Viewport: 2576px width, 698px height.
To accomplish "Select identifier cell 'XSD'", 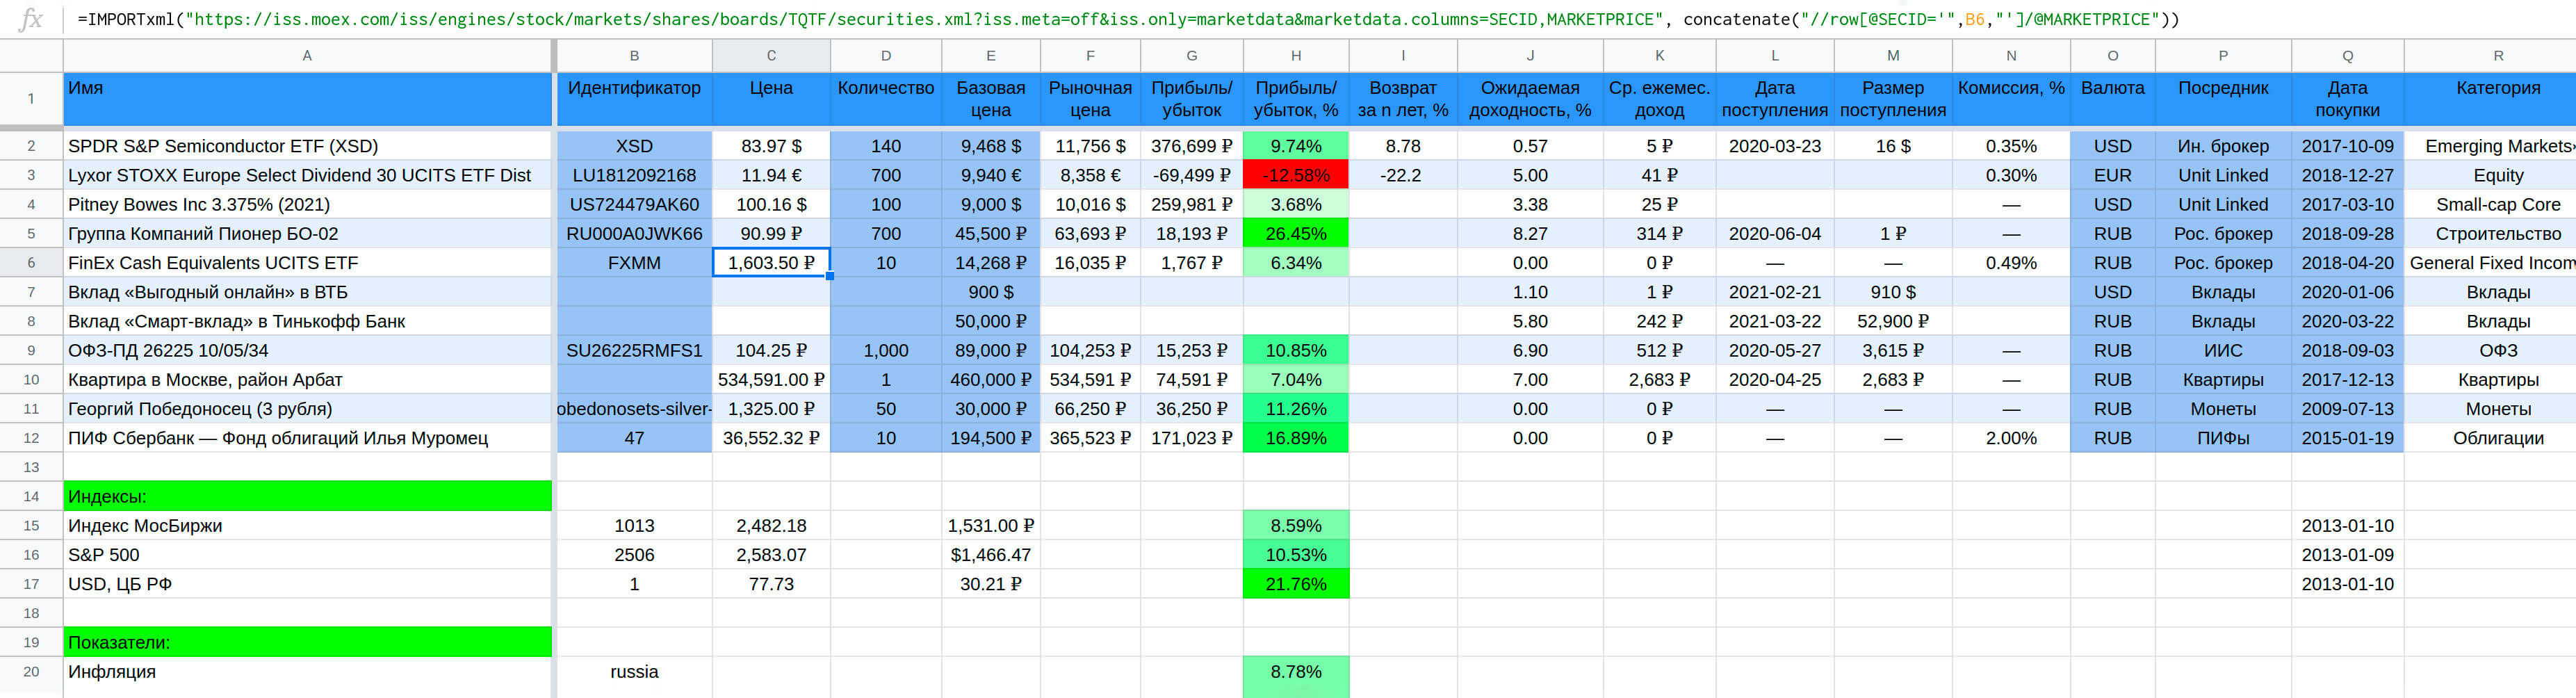I will click(634, 146).
